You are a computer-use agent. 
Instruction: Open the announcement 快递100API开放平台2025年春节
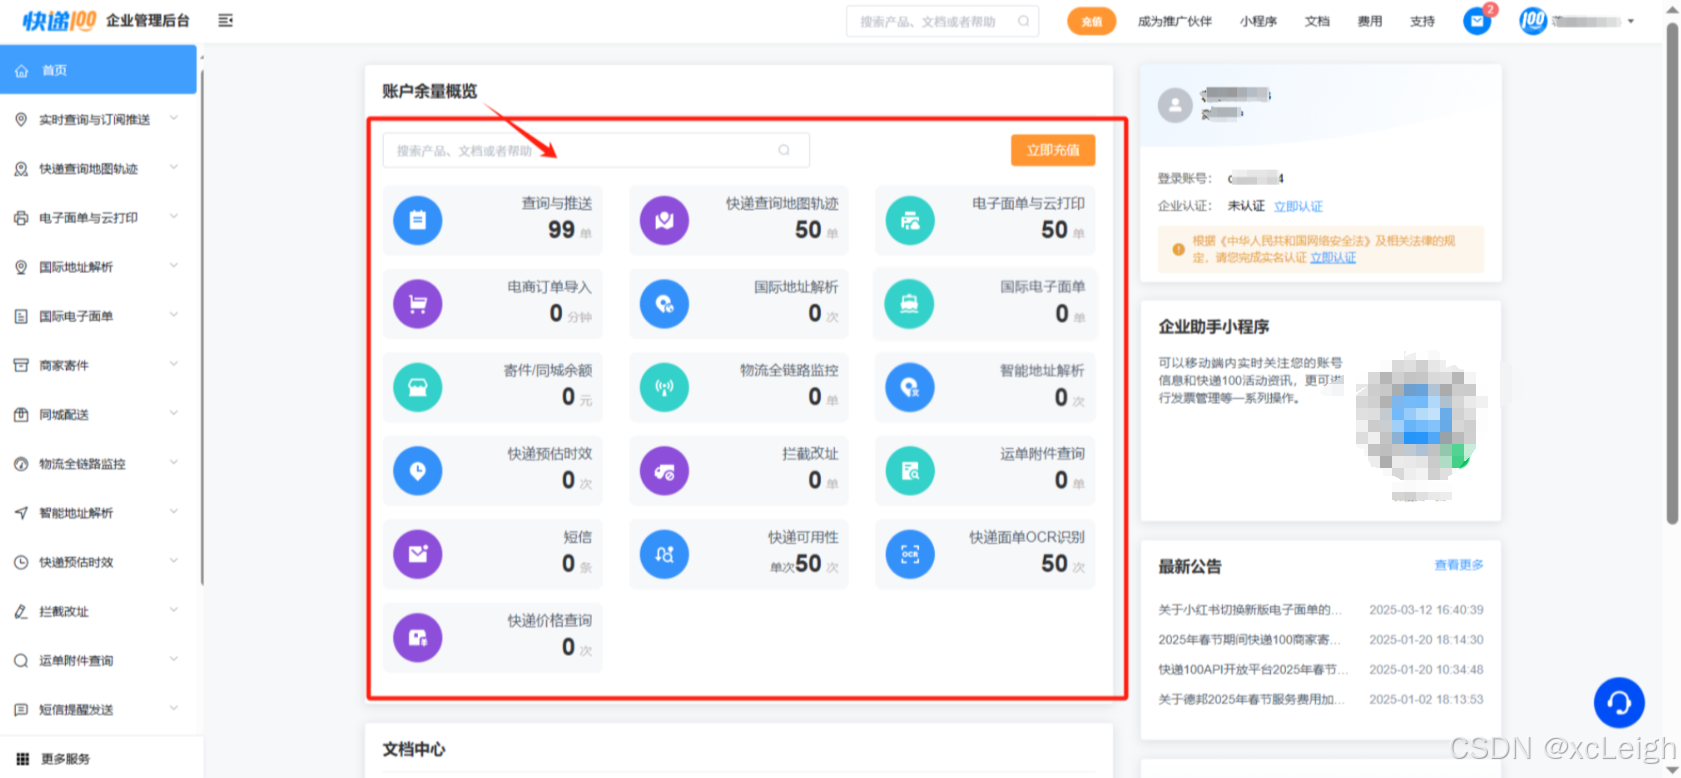pos(1253,669)
